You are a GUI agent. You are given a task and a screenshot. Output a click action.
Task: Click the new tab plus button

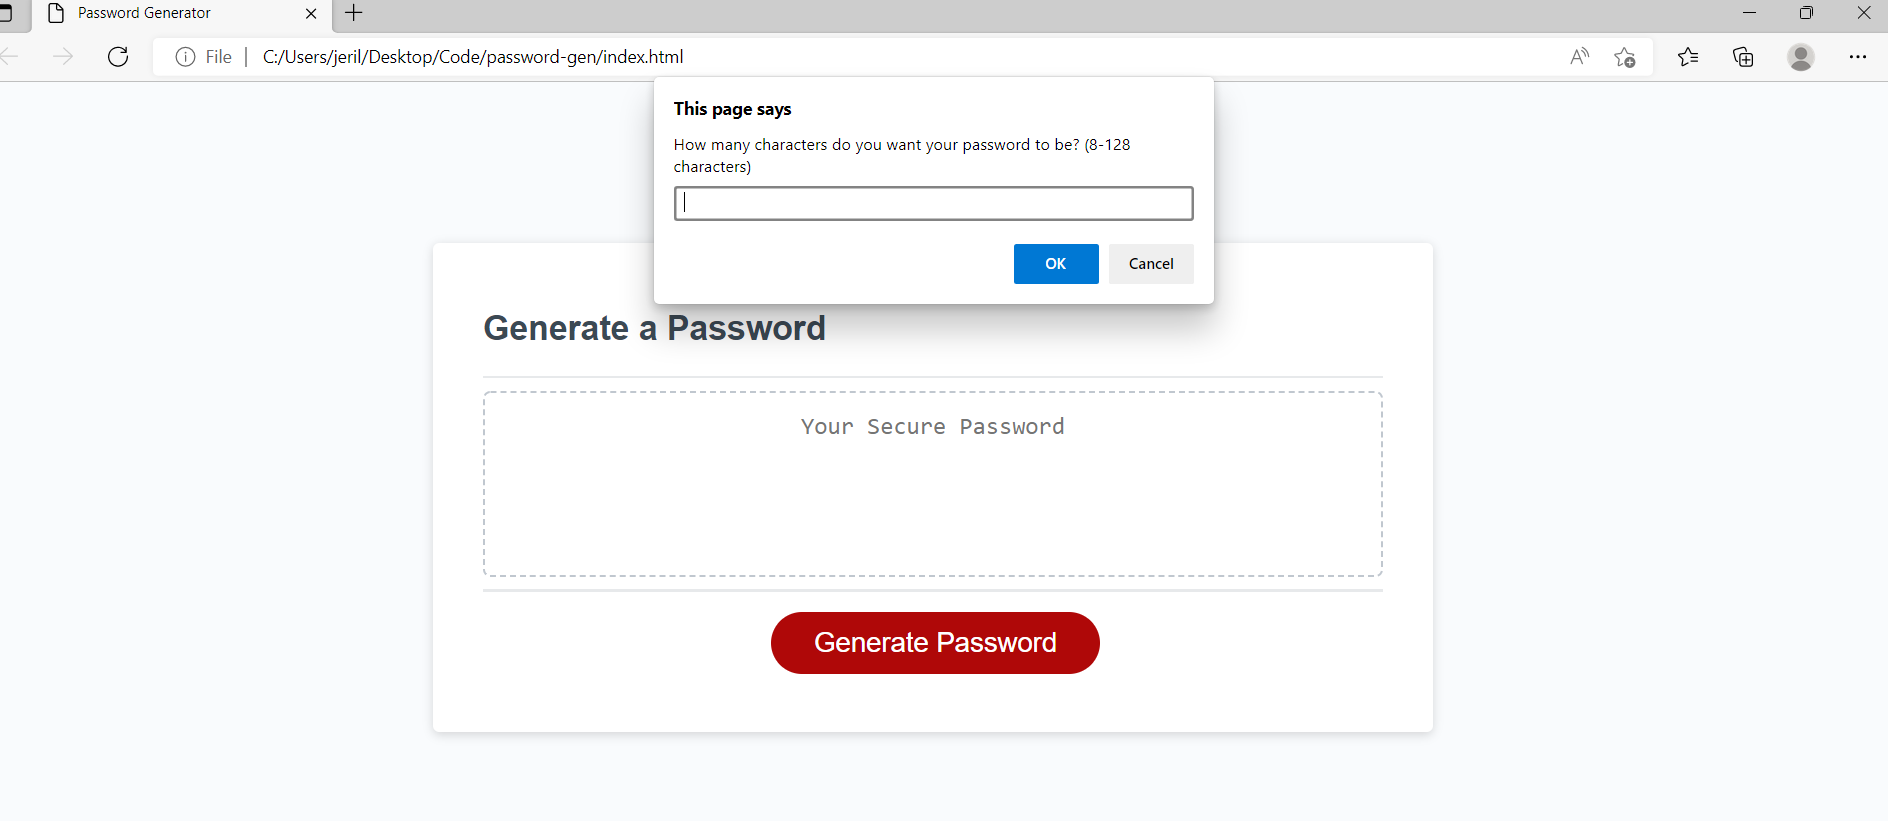pos(352,13)
